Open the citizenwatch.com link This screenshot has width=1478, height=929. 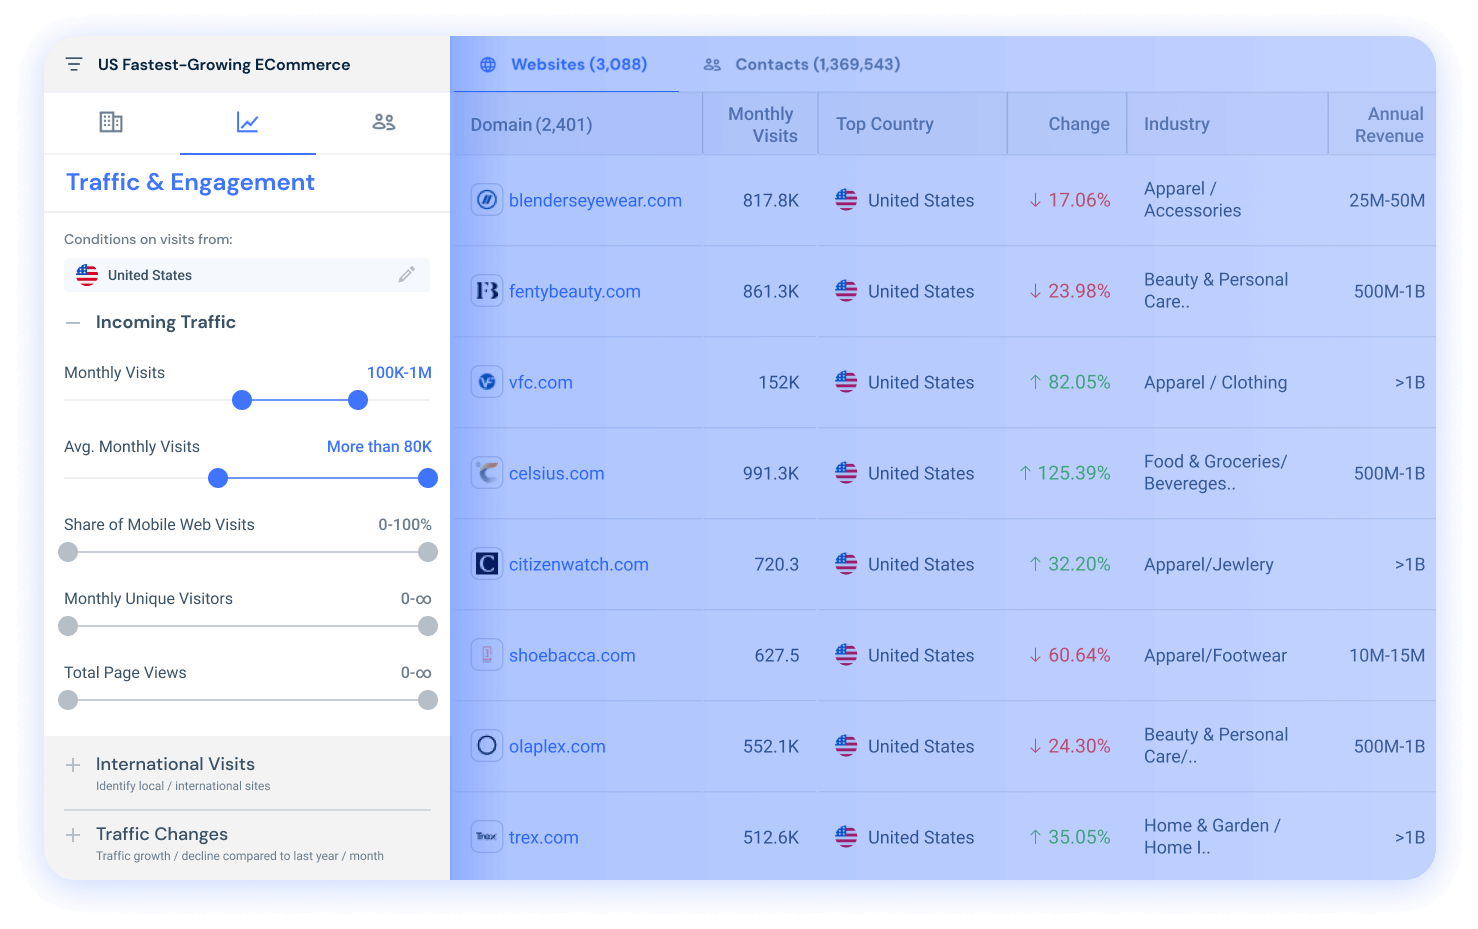click(x=579, y=564)
